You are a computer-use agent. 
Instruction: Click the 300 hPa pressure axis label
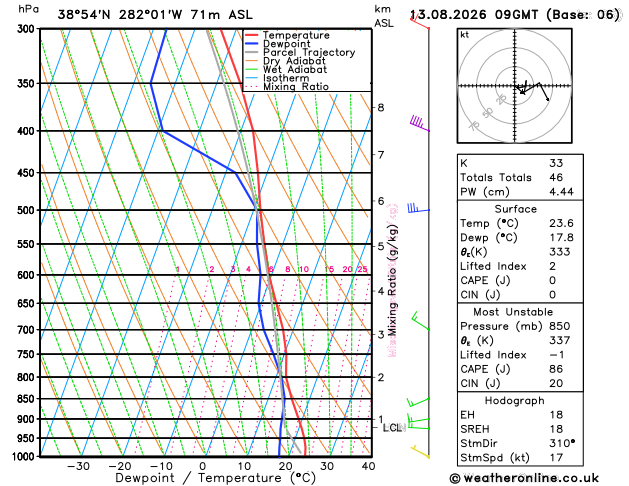tap(28, 29)
